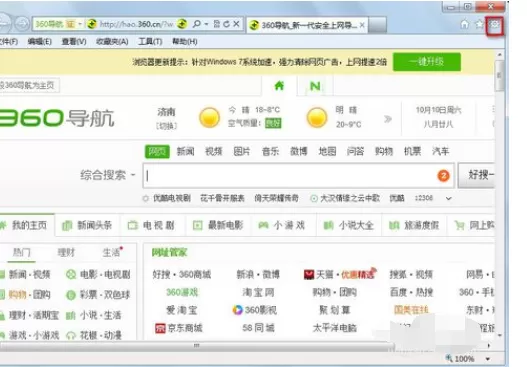Image resolution: width=527 pixels, height=367 pixels.
Task: Click the 好搜一下 search button
Action: click(477, 175)
